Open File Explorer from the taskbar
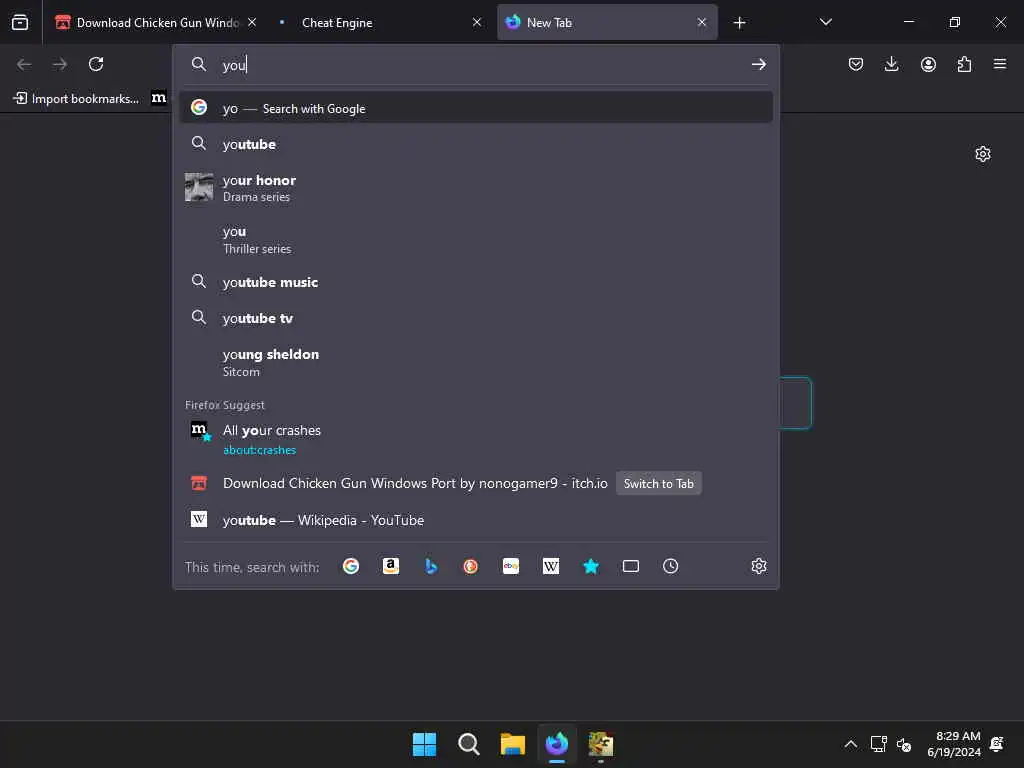Viewport: 1024px width, 768px height. (x=513, y=744)
